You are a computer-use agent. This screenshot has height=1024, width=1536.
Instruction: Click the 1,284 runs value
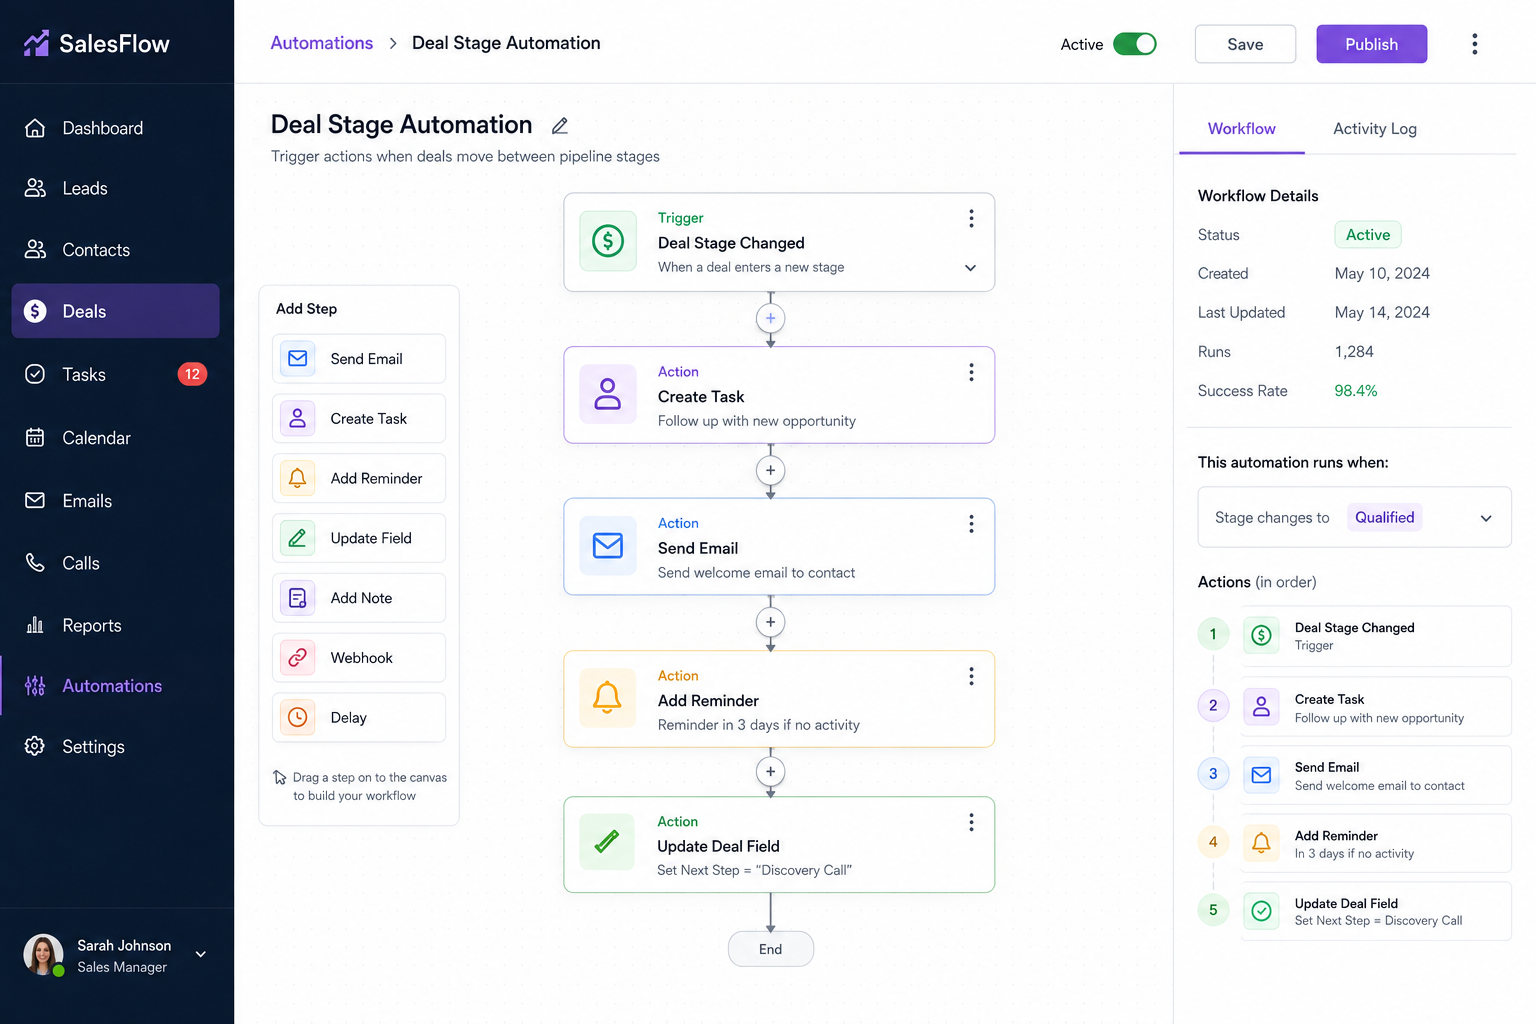(x=1354, y=352)
